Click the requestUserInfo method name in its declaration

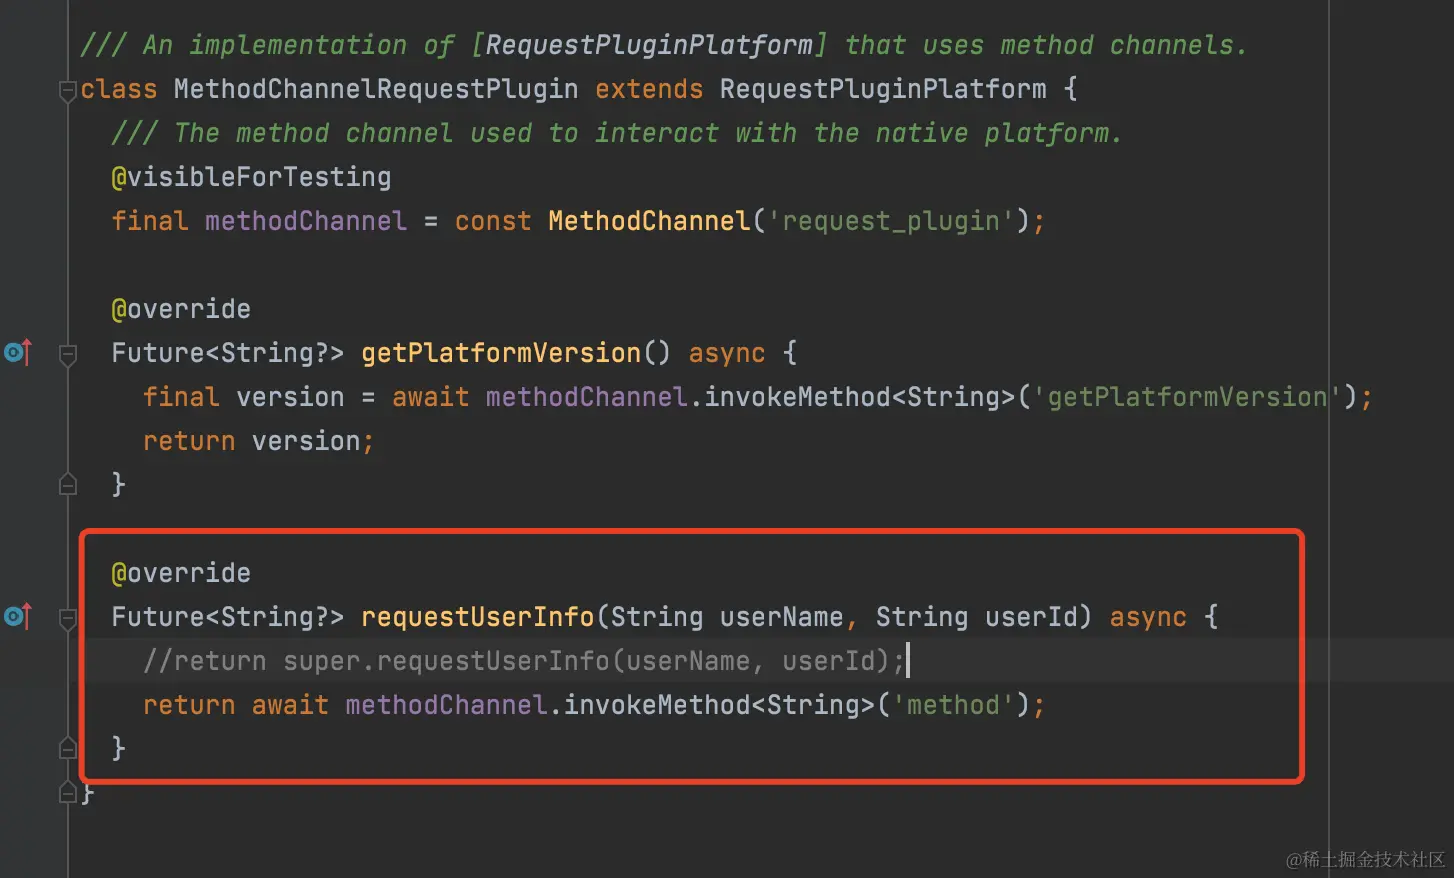click(478, 617)
